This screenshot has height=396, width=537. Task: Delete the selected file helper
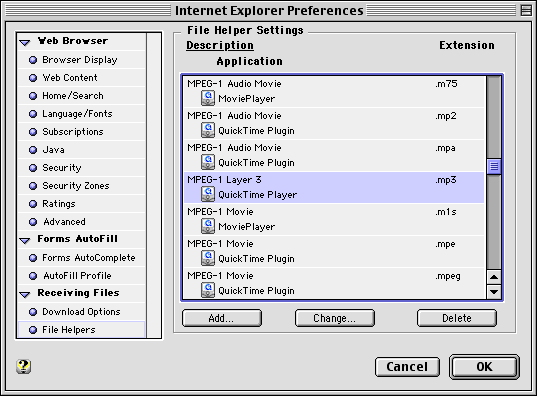coord(457,318)
